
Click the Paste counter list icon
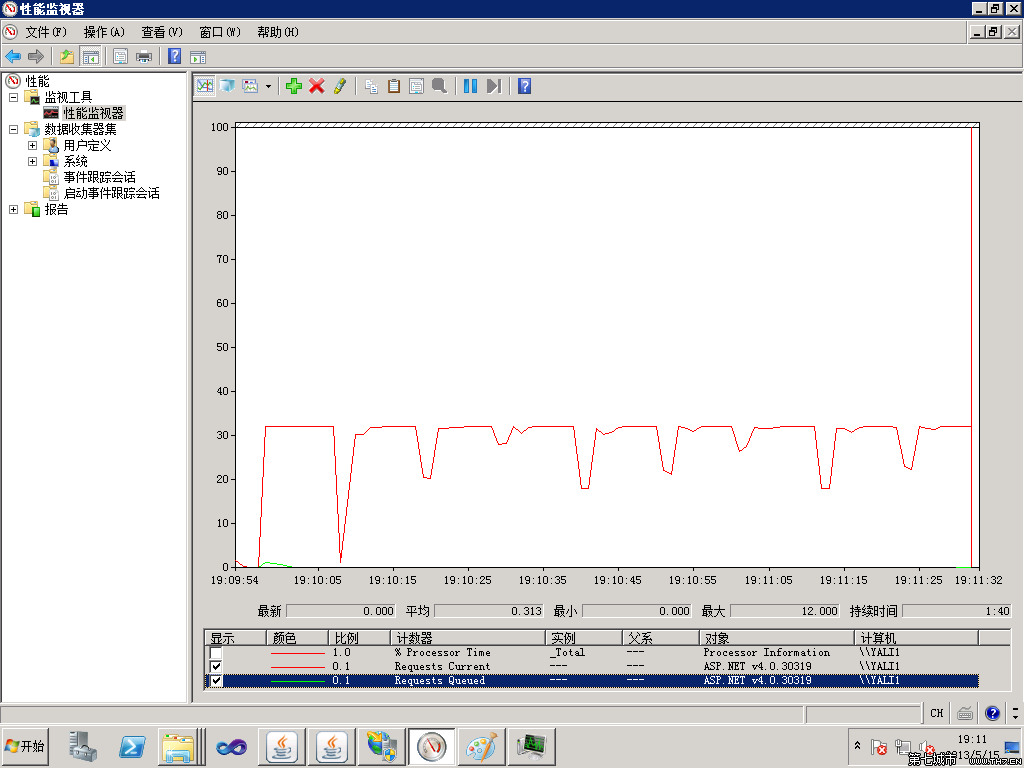[x=394, y=86]
